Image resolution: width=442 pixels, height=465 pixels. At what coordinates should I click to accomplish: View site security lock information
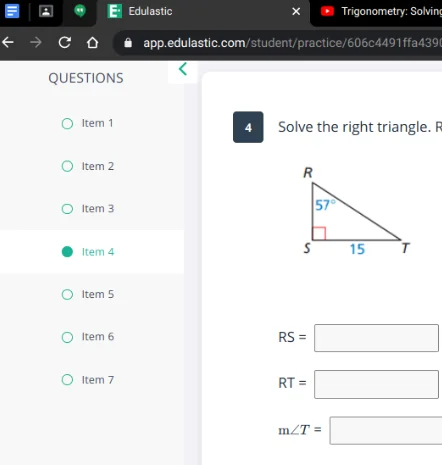pos(128,43)
